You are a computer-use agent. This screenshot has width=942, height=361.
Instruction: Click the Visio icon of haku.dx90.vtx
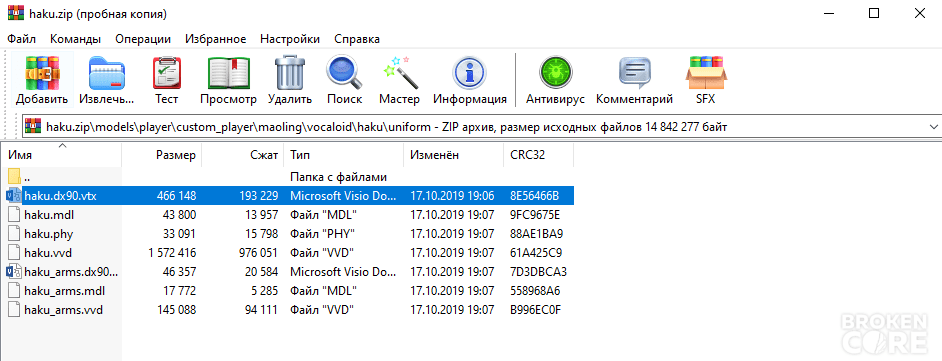click(14, 195)
